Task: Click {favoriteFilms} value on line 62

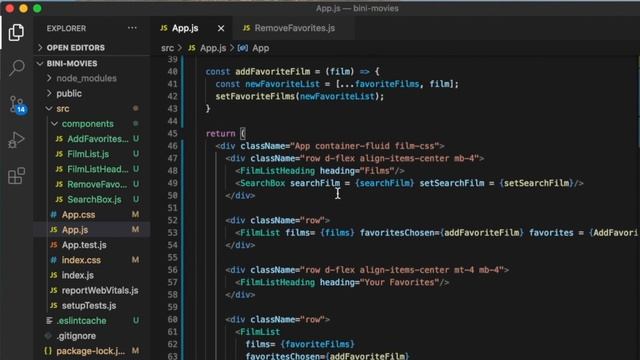Action: 317,344
